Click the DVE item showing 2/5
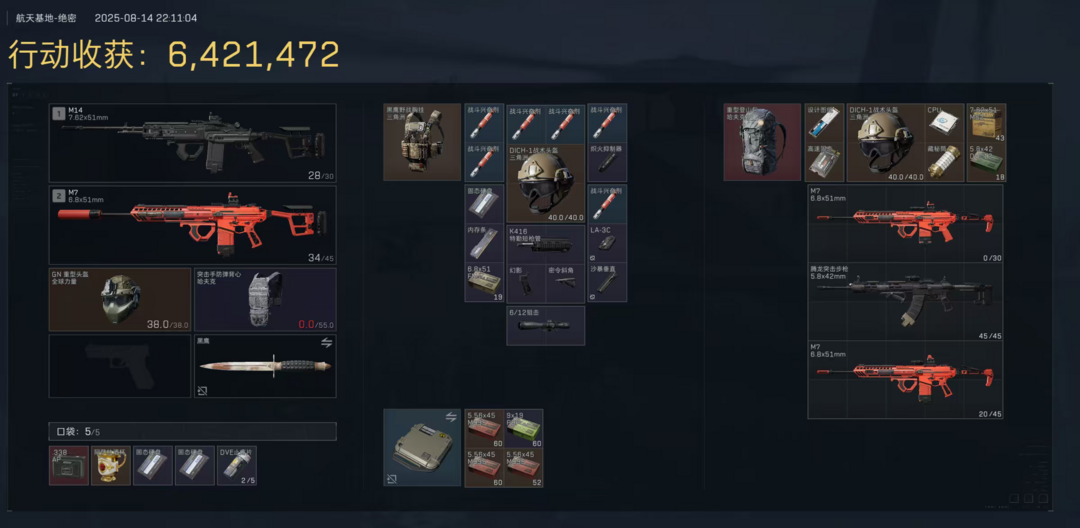Image resolution: width=1080 pixels, height=528 pixels. 237,465
